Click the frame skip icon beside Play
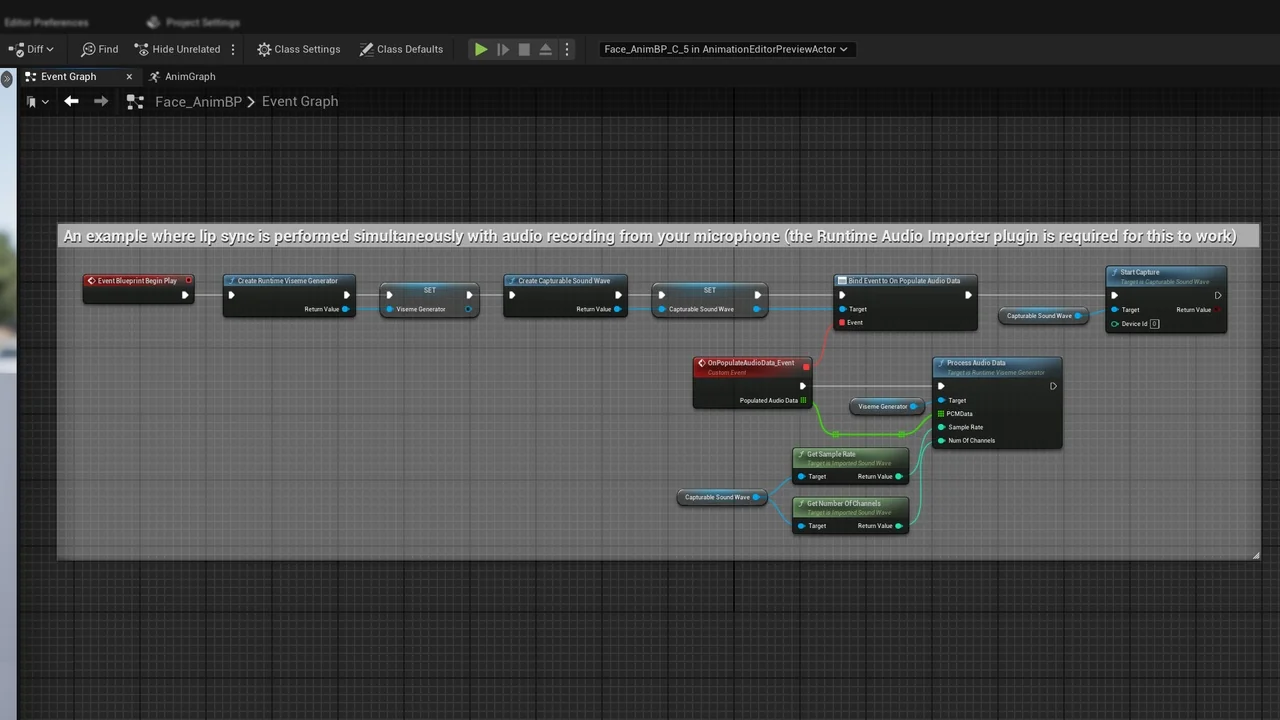Viewport: 1280px width, 720px height. [x=503, y=49]
